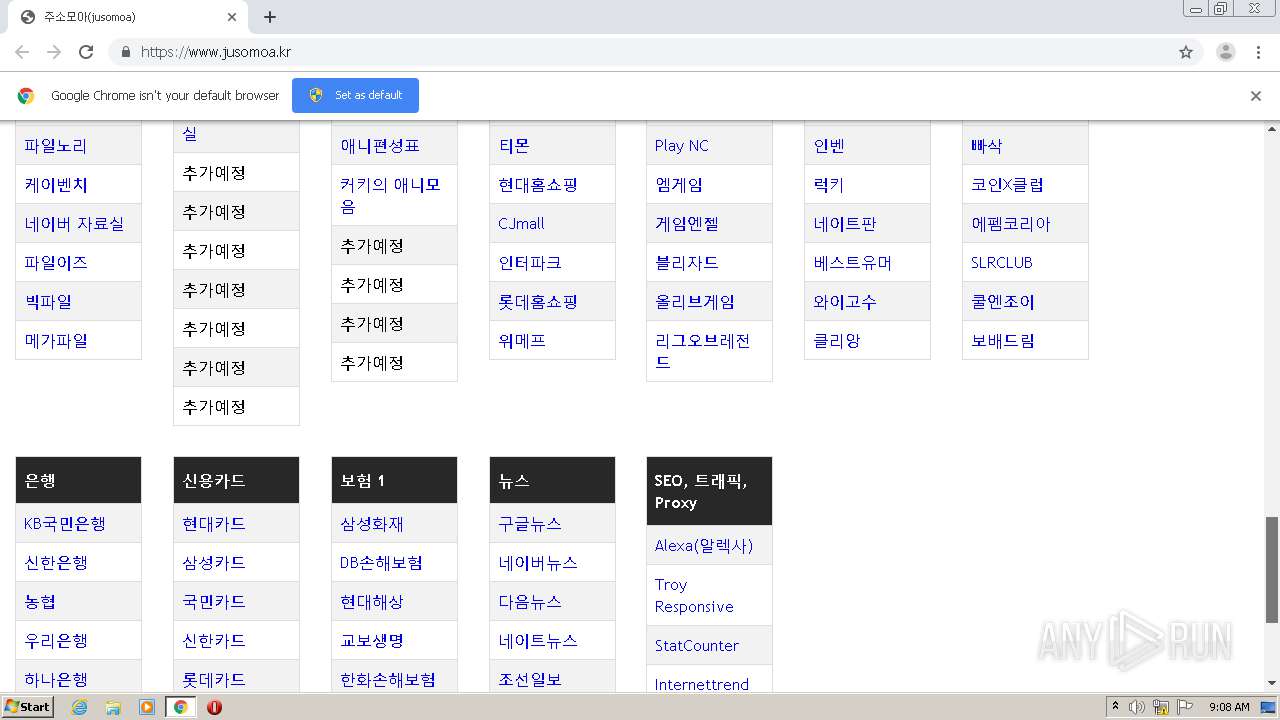Open the 구글뉴스 link
Viewport: 1280px width, 720px height.
click(x=530, y=524)
